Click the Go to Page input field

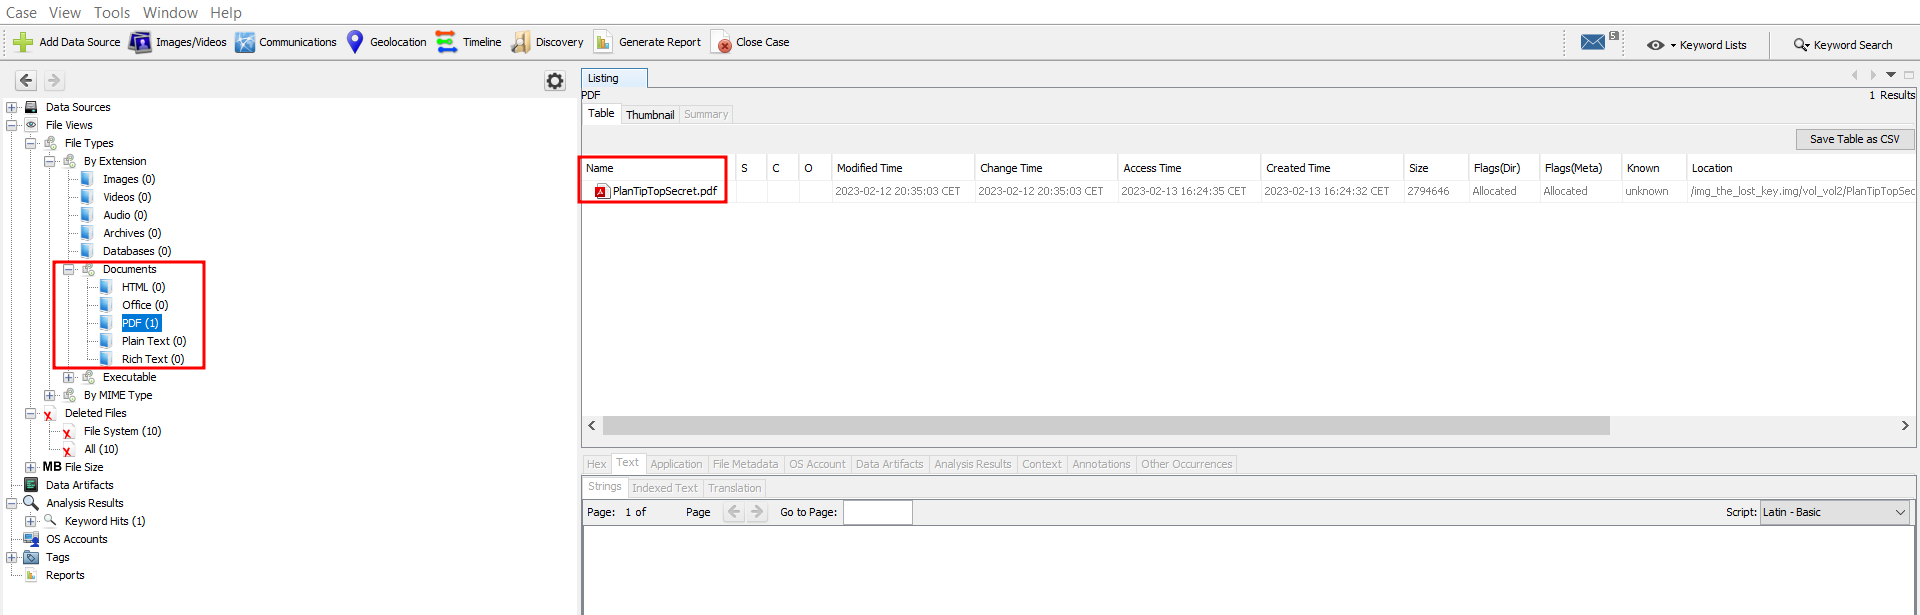coord(878,512)
